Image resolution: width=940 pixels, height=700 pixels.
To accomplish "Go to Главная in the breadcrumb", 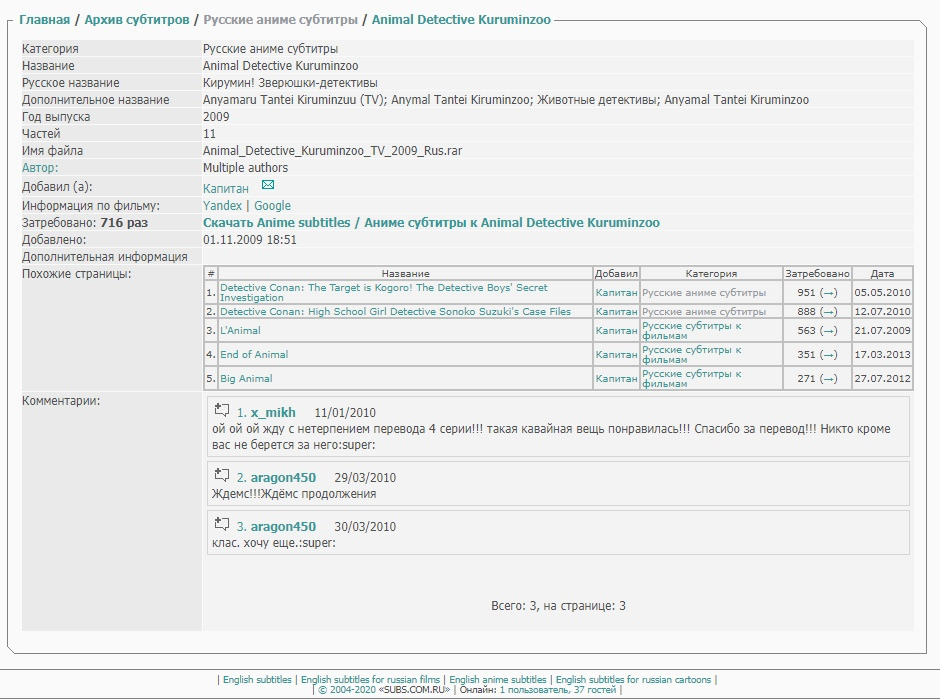I will pyautogui.click(x=44, y=20).
